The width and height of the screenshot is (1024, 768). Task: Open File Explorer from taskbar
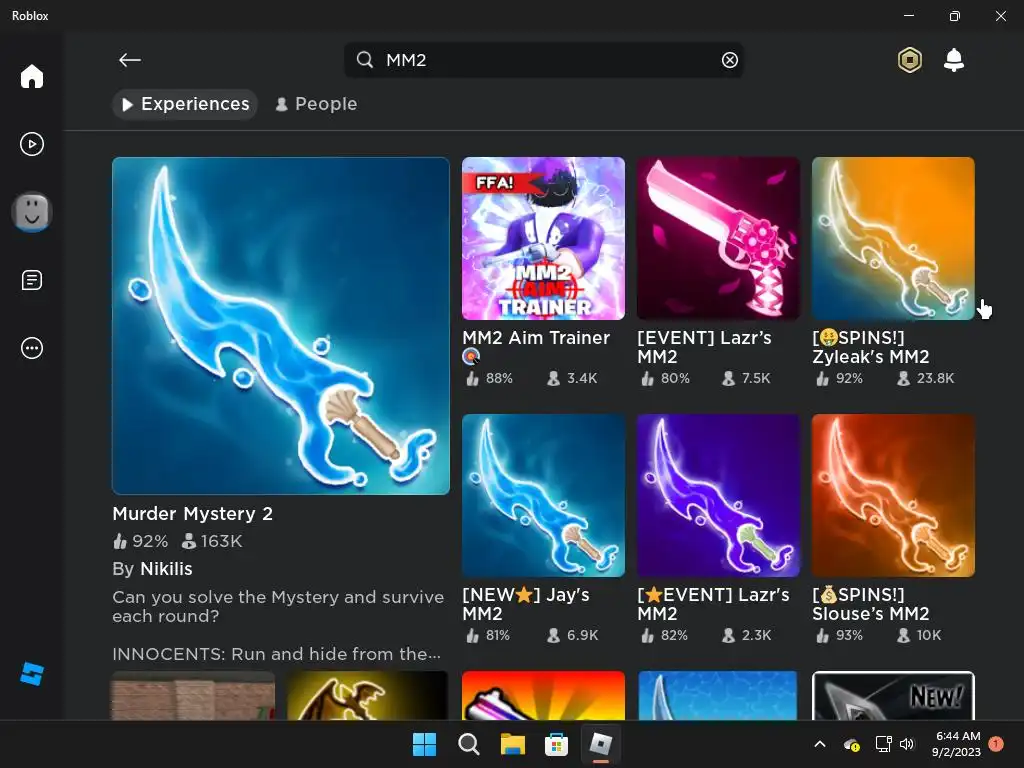(x=513, y=744)
